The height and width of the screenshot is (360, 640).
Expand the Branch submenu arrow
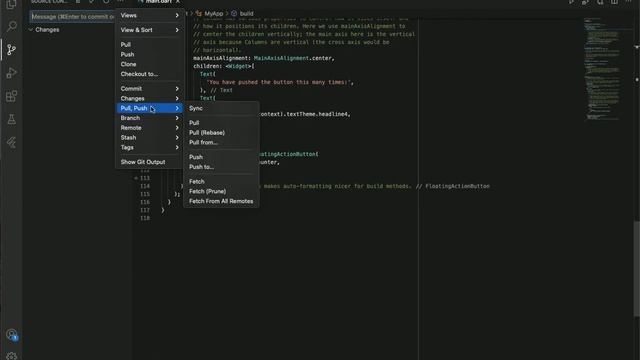177,118
